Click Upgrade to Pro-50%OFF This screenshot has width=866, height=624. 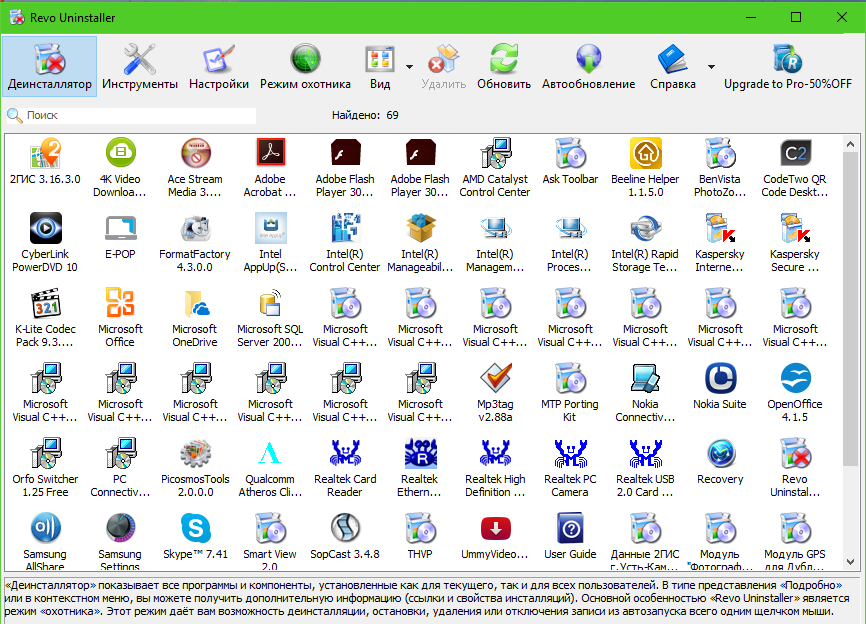pyautogui.click(x=788, y=67)
